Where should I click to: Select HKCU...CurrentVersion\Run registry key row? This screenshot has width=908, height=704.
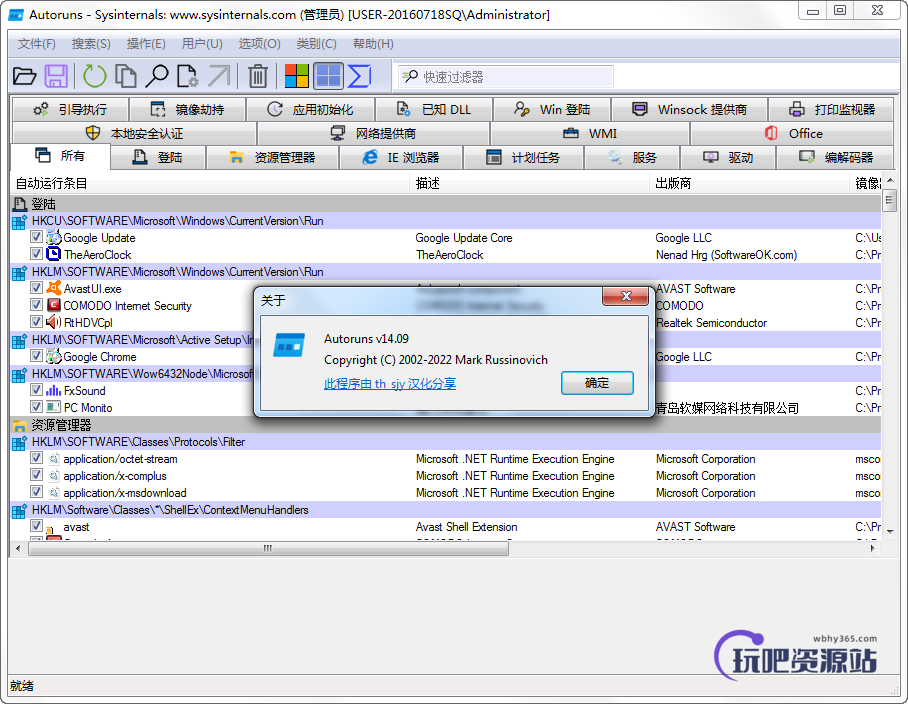click(x=445, y=221)
